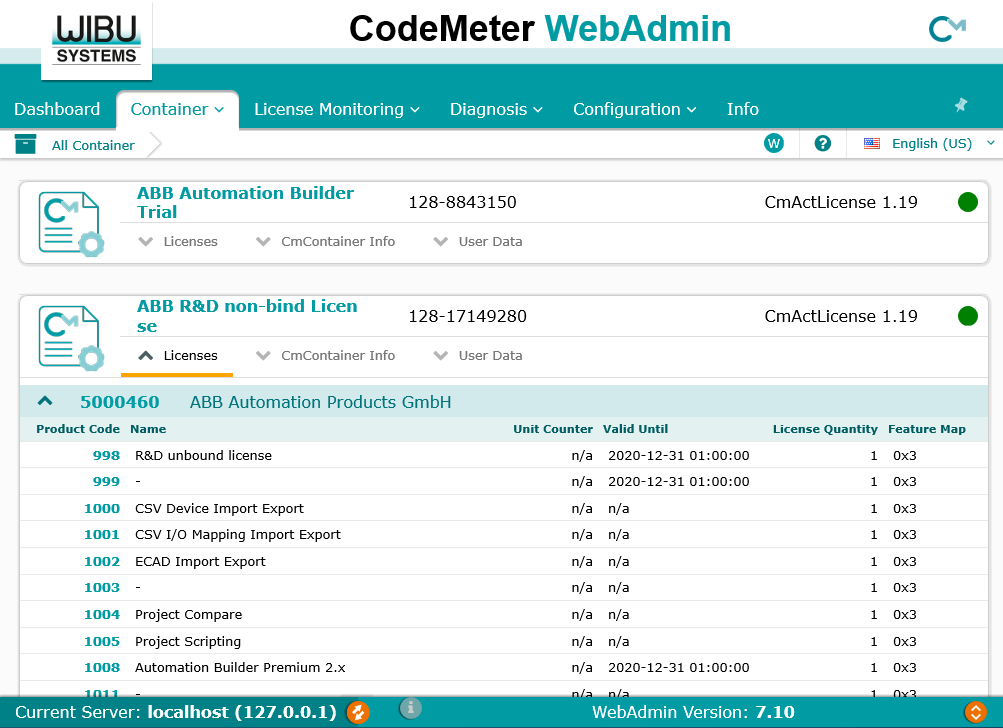Open product code 1008
Image resolution: width=1003 pixels, height=728 pixels.
pos(102,668)
